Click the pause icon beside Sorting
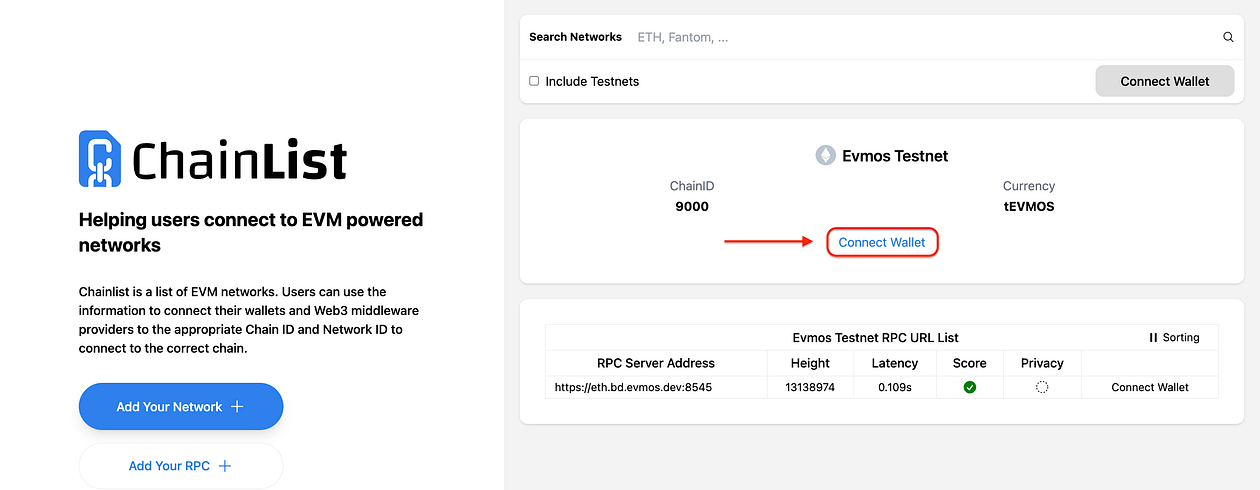1260x490 pixels. click(1153, 338)
